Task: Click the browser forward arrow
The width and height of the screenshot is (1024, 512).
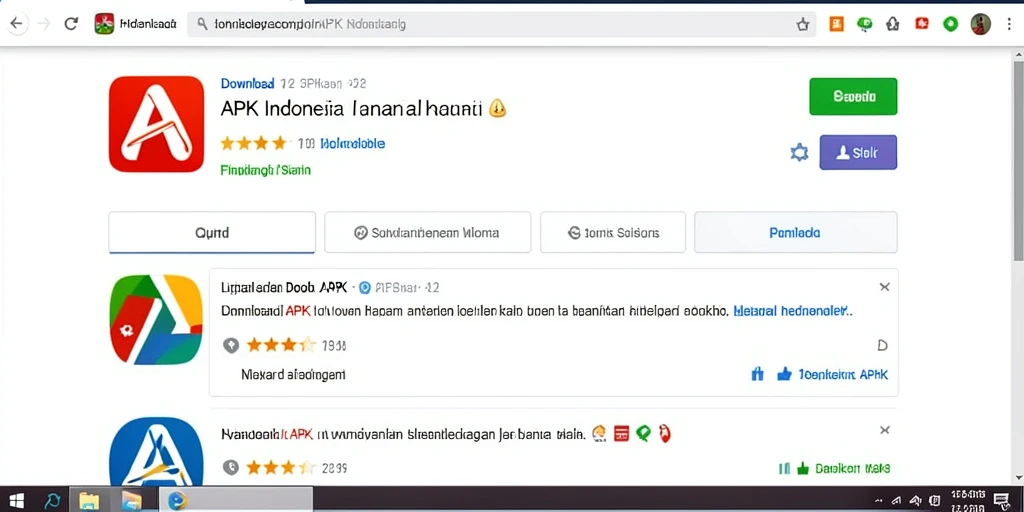Action: (x=44, y=24)
